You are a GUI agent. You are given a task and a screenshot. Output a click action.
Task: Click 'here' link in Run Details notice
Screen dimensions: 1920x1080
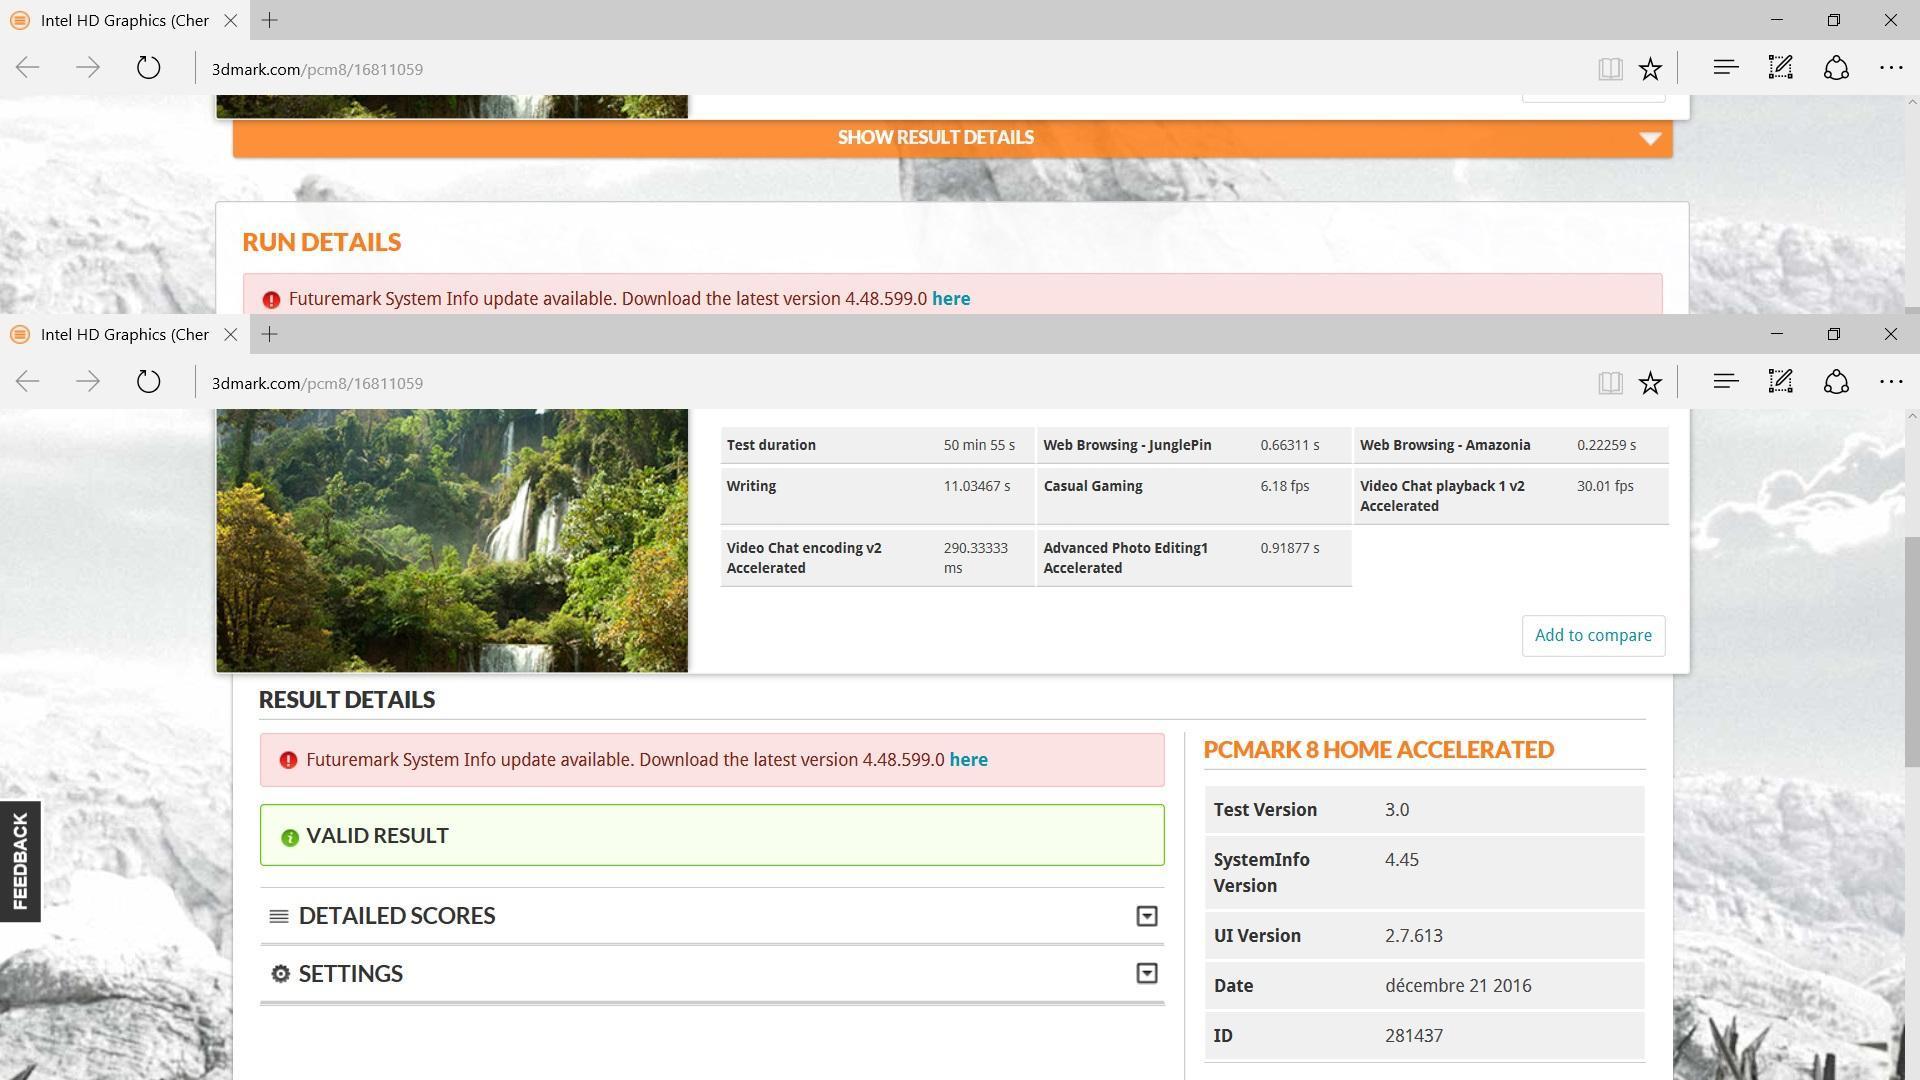tap(950, 299)
